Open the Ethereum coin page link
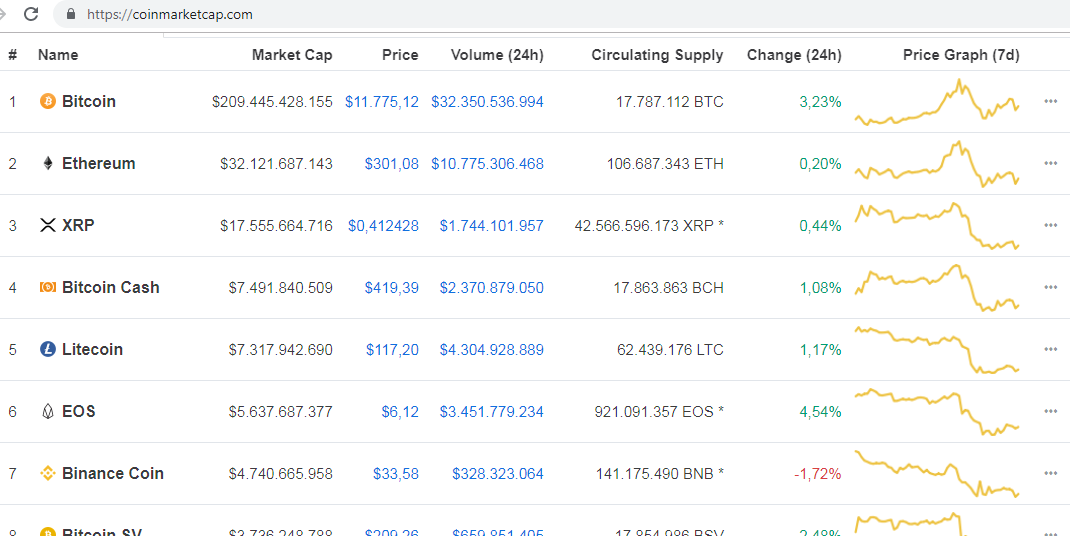The height and width of the screenshot is (536, 1070). click(98, 164)
